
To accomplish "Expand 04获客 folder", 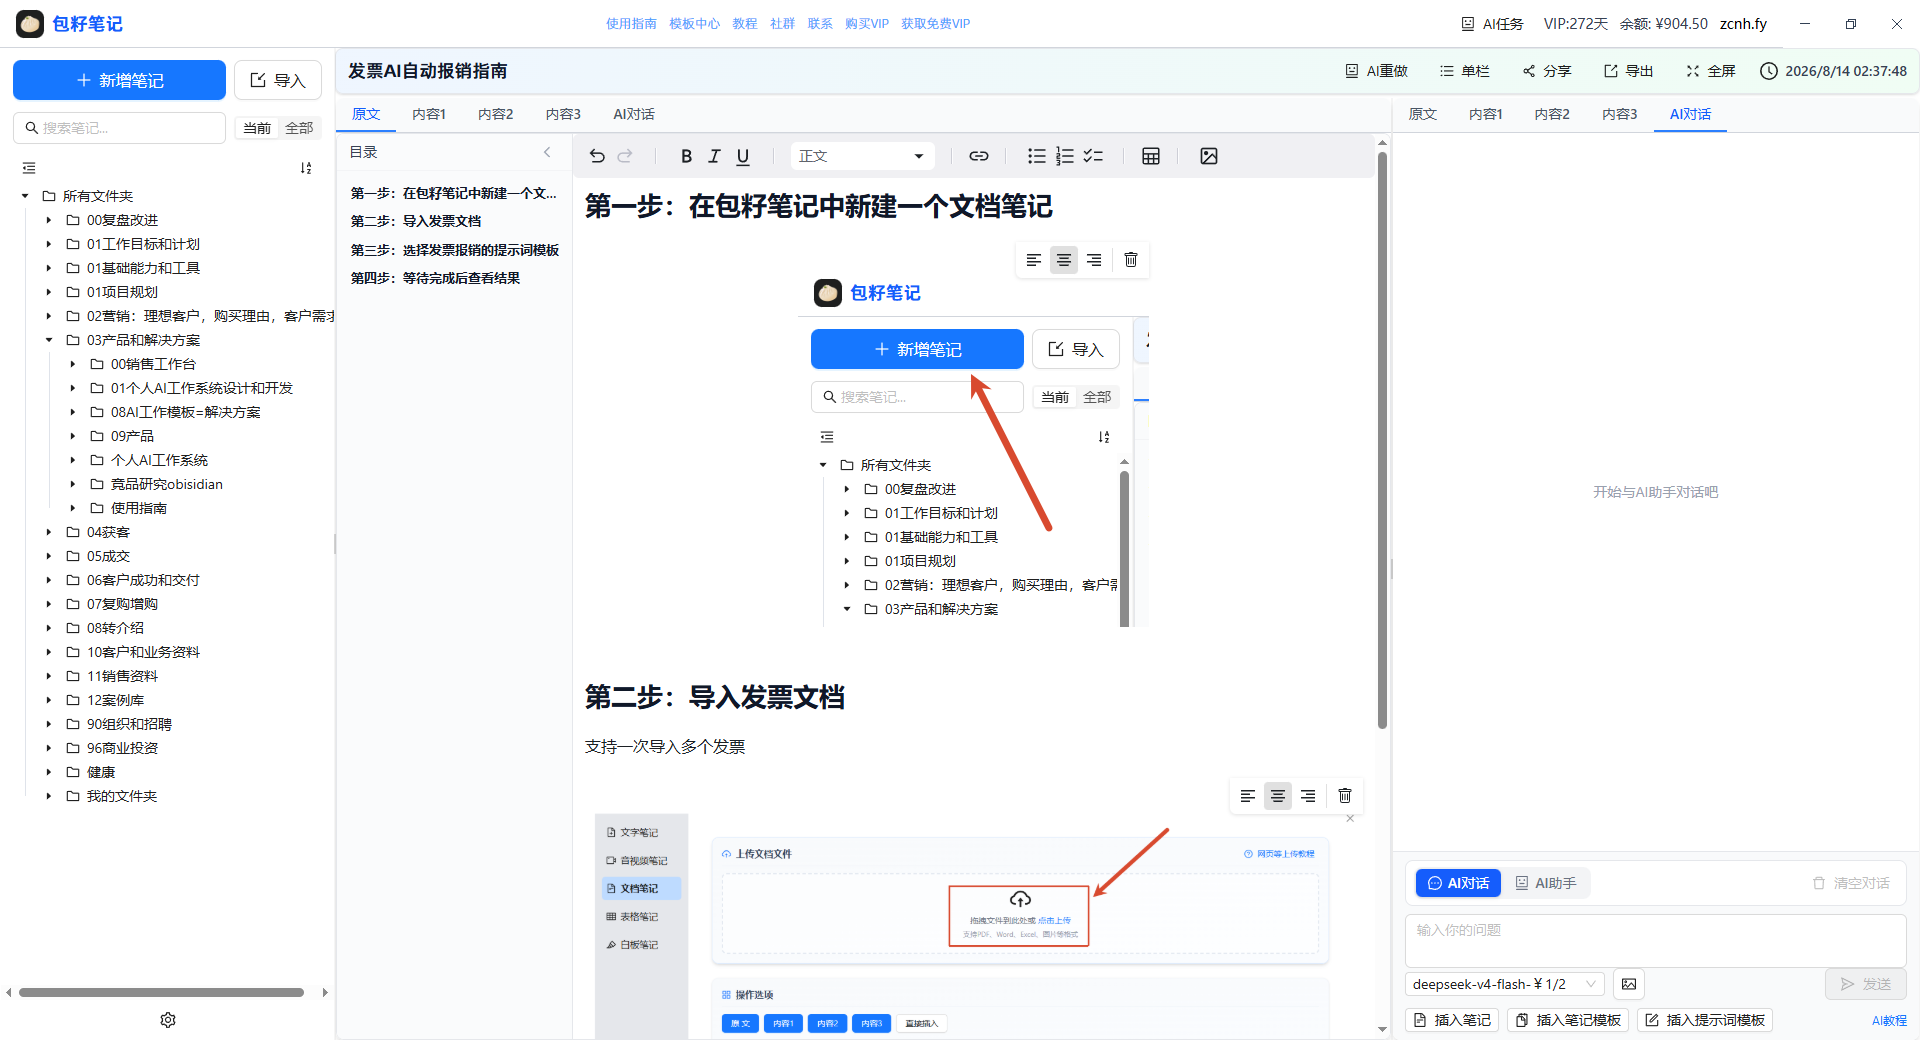I will [x=49, y=532].
